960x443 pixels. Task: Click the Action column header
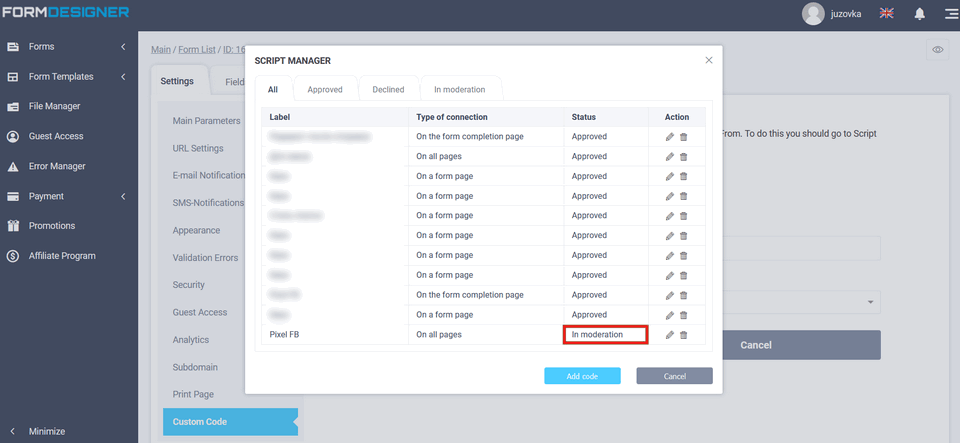tap(677, 117)
